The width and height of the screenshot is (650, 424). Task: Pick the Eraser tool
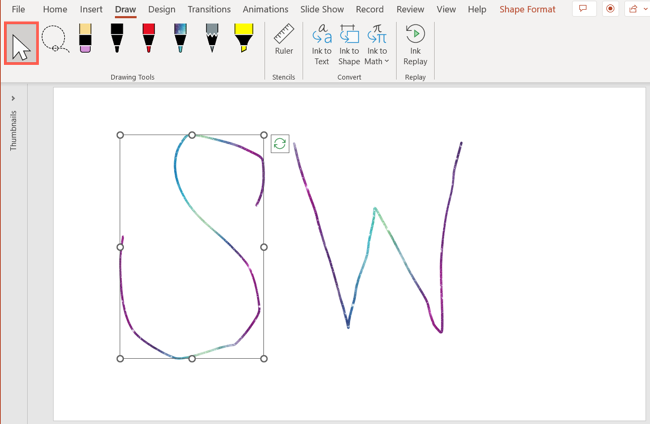(x=85, y=39)
